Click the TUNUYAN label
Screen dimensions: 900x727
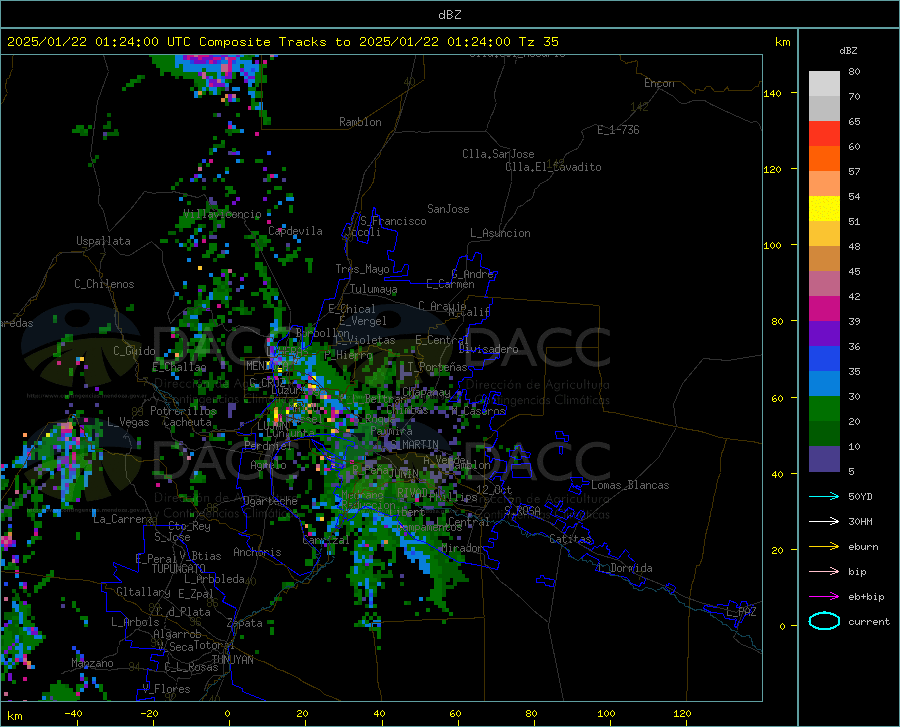[x=232, y=660]
